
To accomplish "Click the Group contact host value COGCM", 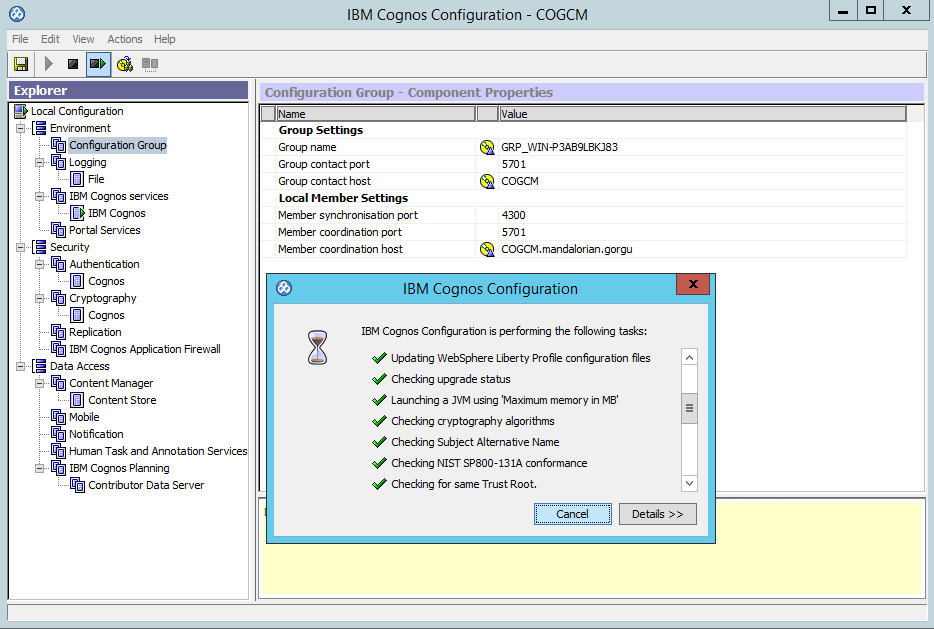I will click(519, 181).
